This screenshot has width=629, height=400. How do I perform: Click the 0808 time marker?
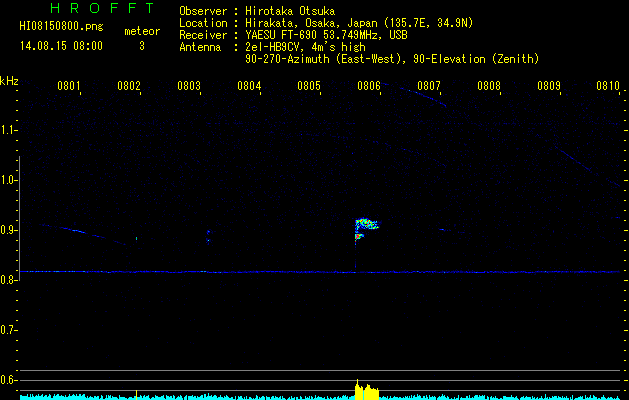[489, 86]
